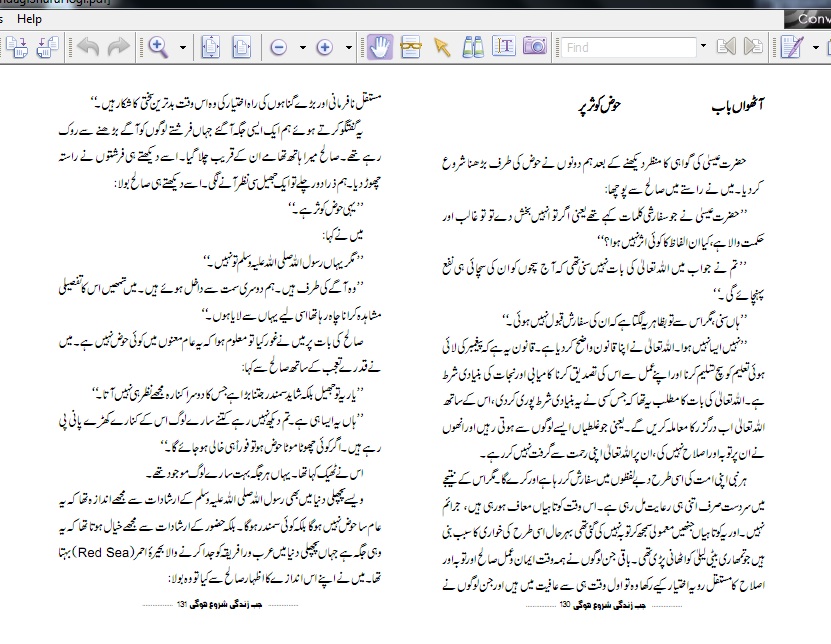The height and width of the screenshot is (644, 831).
Task: Open the binoculars Search tool
Action: tap(473, 47)
